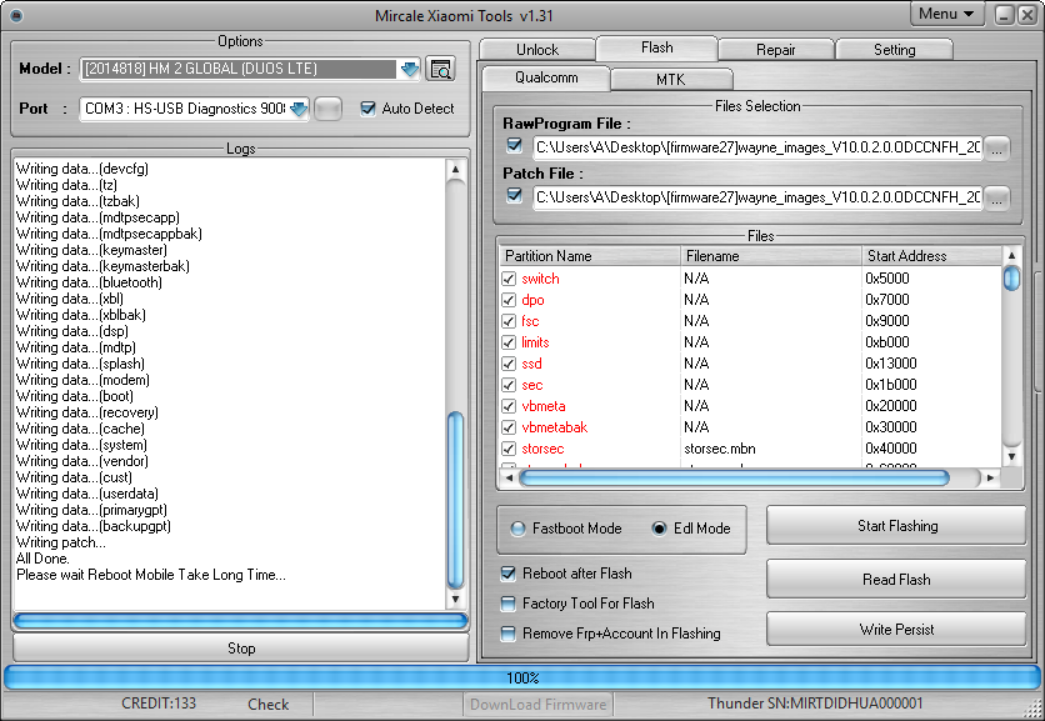Disable Reboot after Flash option
Viewport: 1045px width, 721px height.
click(x=508, y=573)
